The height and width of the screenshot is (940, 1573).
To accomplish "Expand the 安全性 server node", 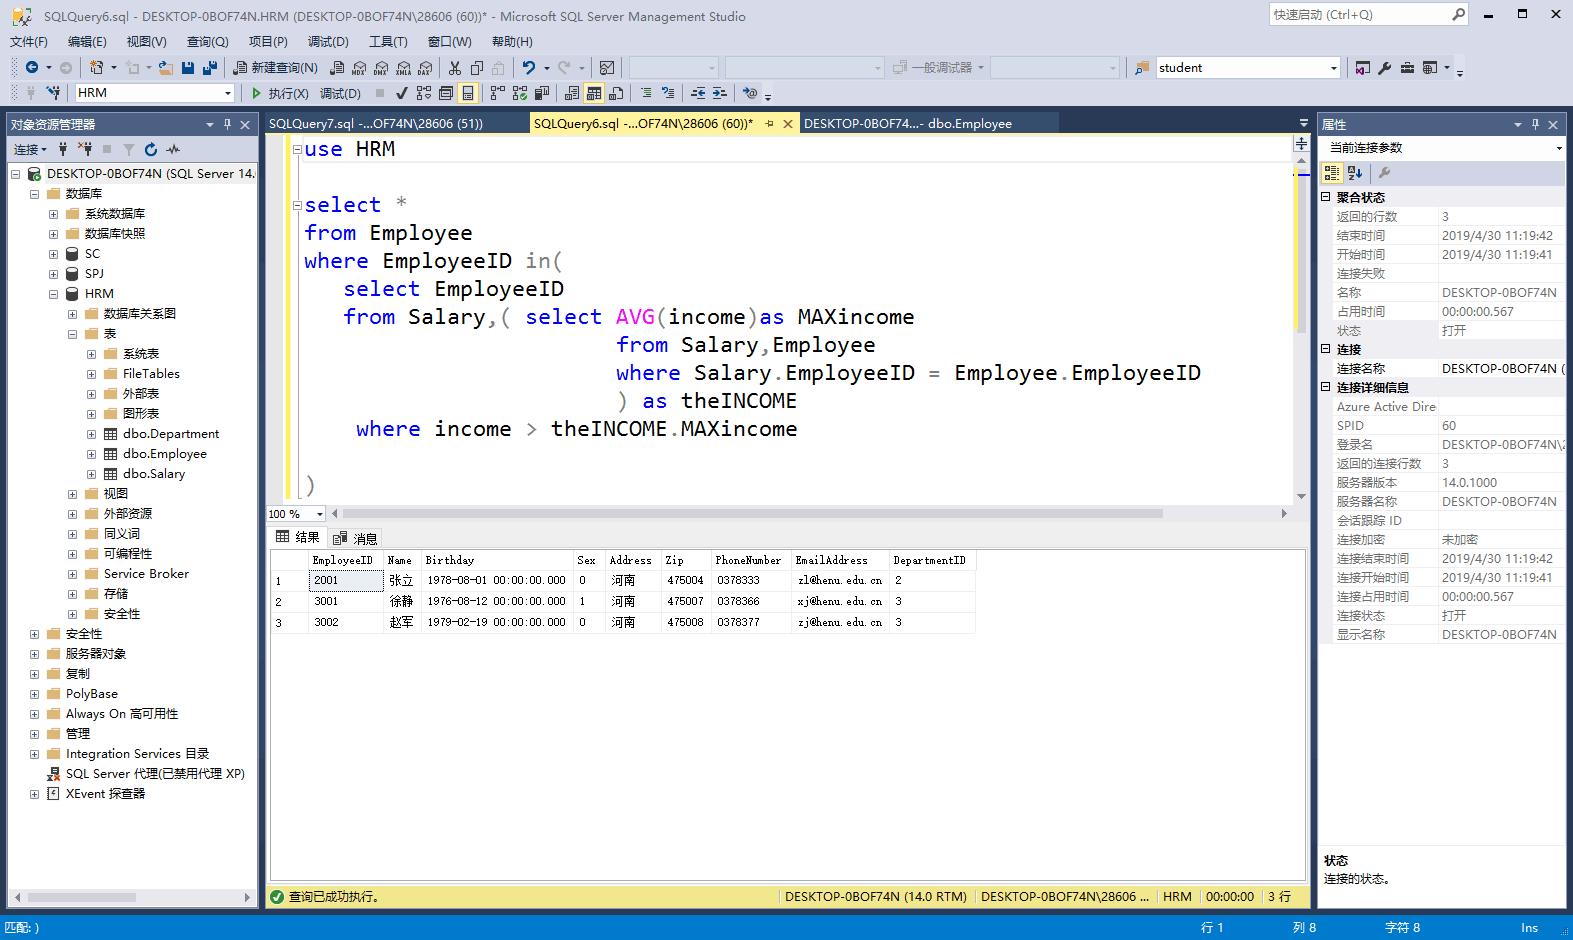I will tap(34, 634).
